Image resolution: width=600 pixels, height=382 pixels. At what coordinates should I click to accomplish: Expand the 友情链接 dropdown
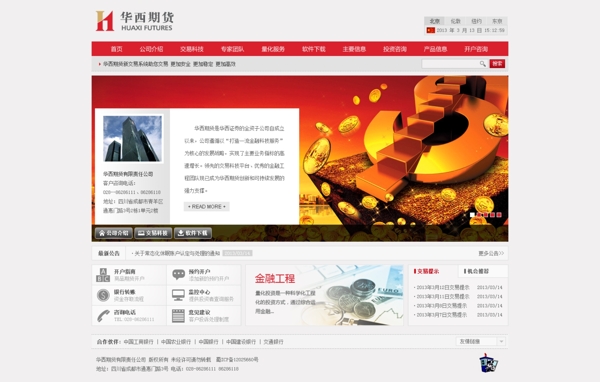pyautogui.click(x=481, y=341)
